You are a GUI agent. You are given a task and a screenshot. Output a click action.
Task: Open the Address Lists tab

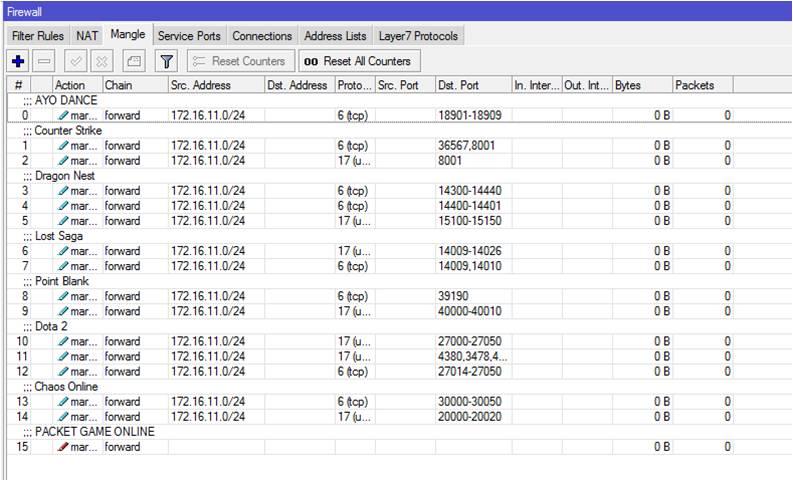[x=335, y=36]
